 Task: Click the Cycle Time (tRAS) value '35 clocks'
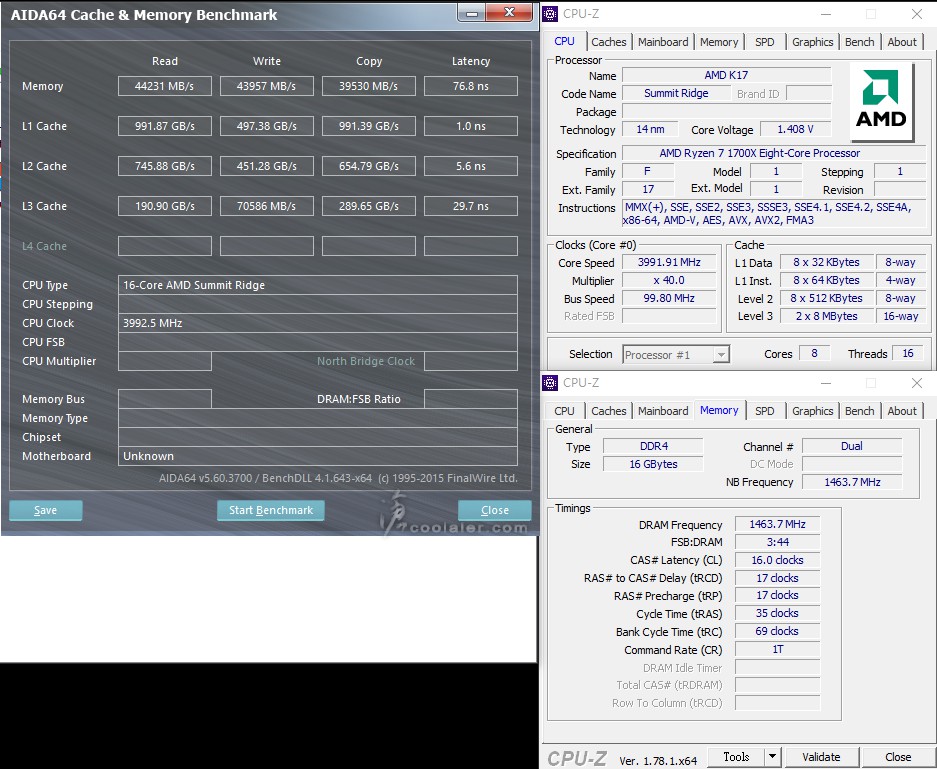point(777,614)
